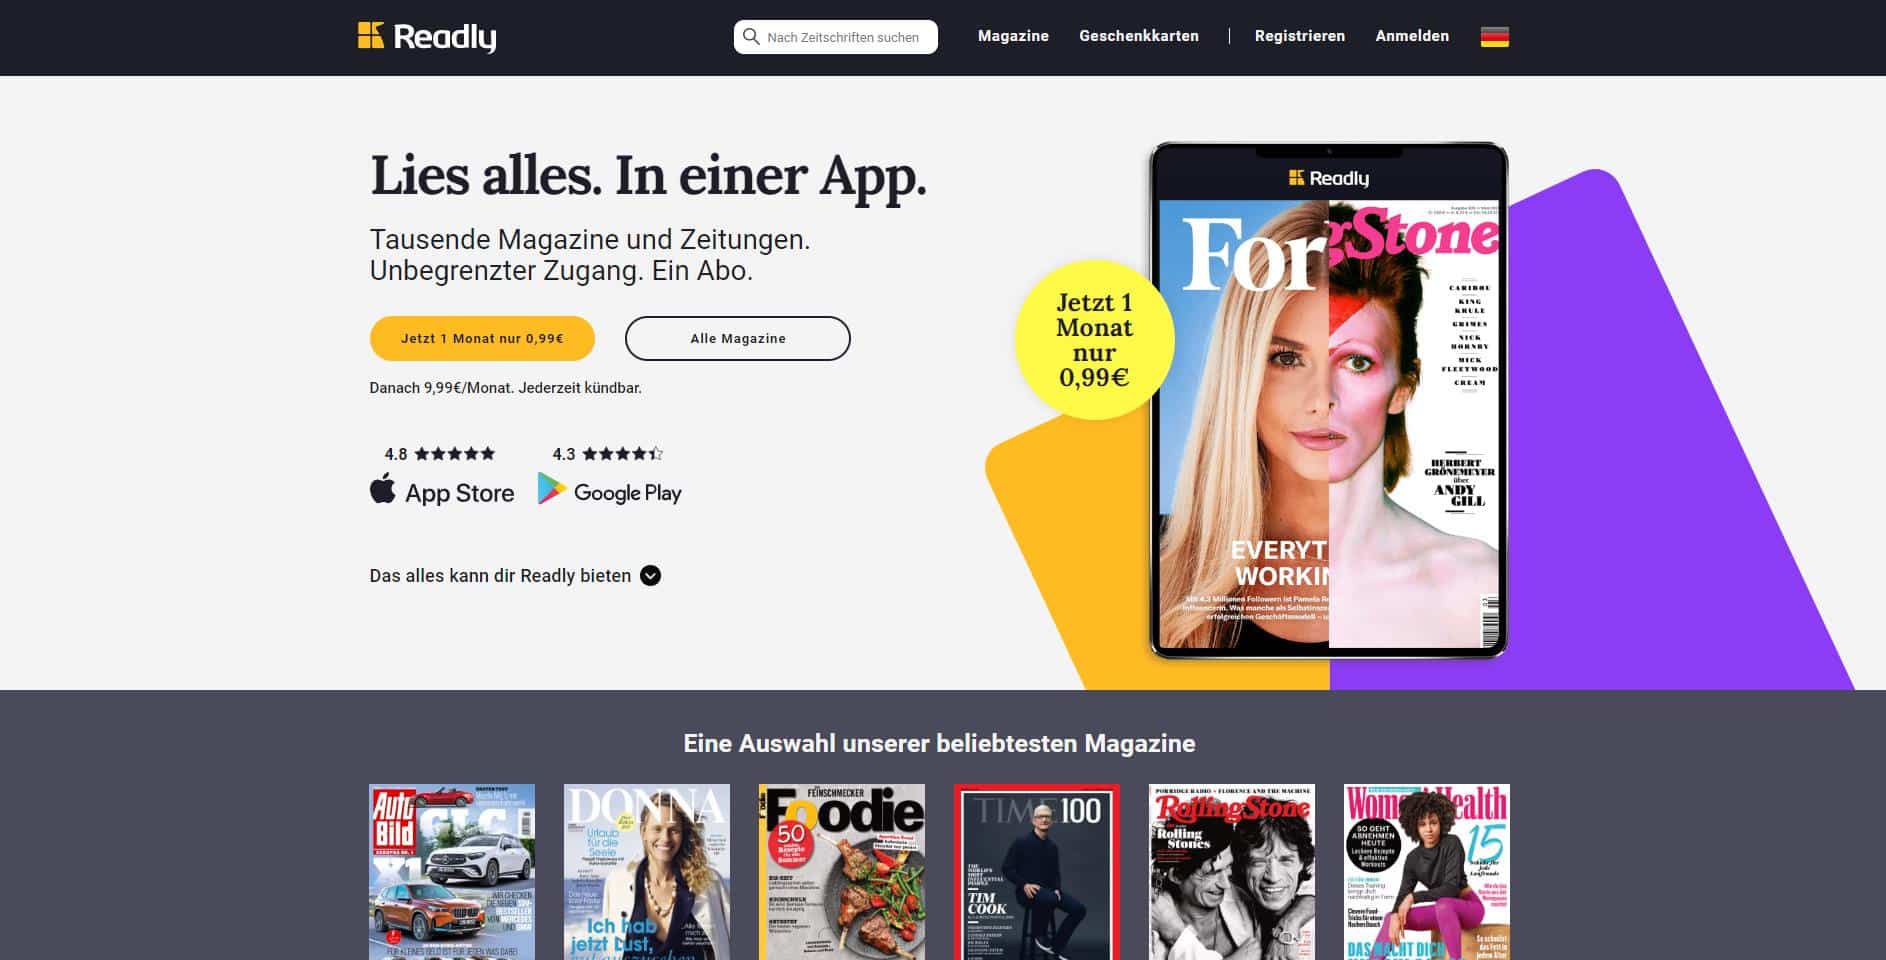Click the 'Alle Magazine' outlined button
This screenshot has width=1886, height=960.
[738, 339]
